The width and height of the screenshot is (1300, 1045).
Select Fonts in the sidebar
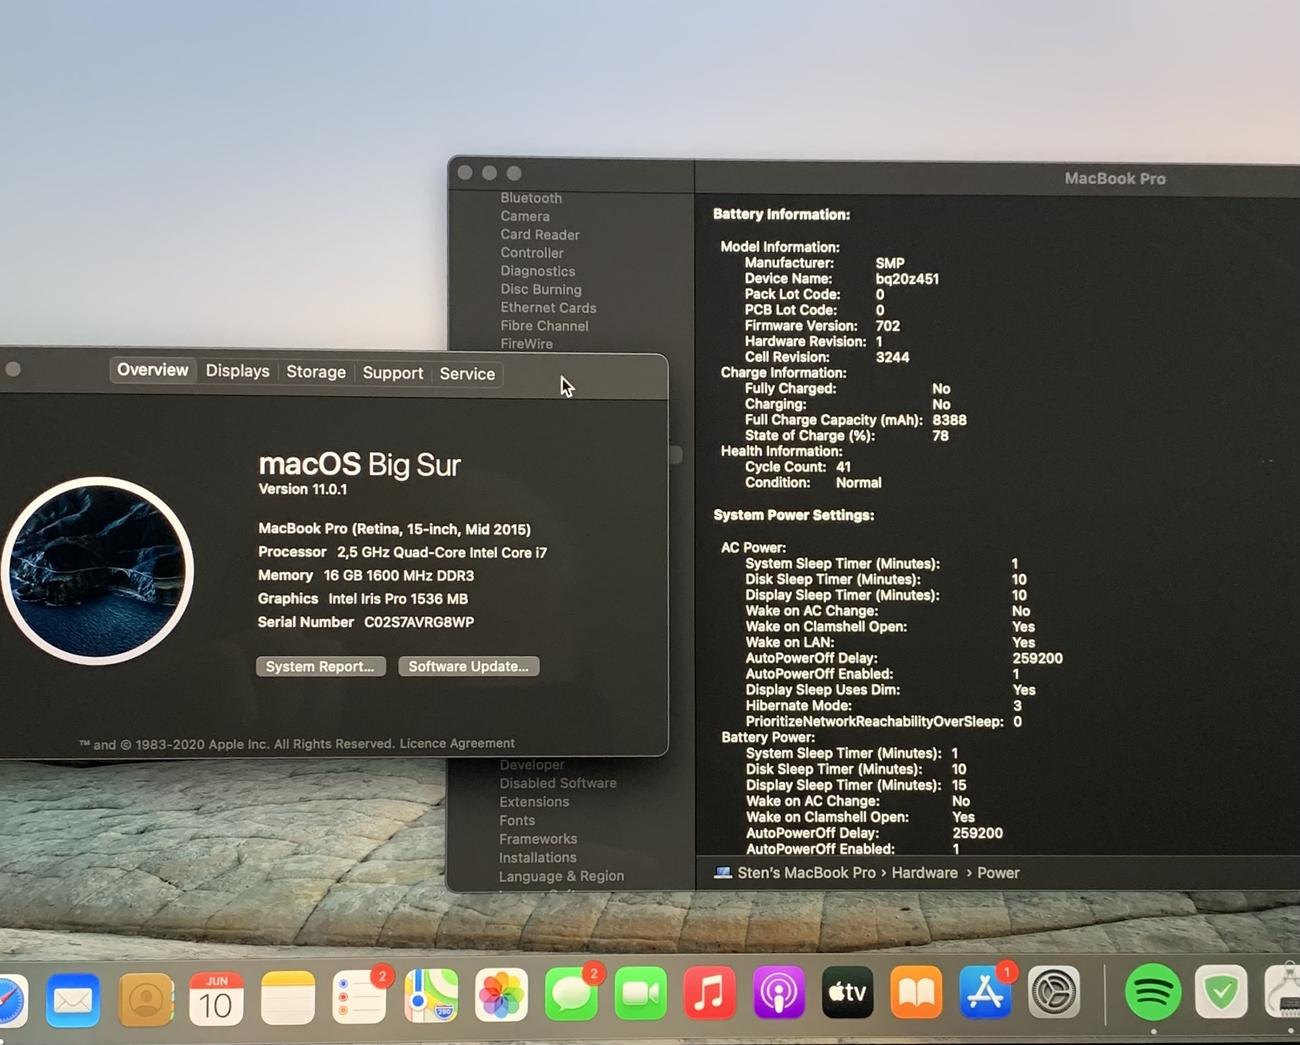coord(517,820)
